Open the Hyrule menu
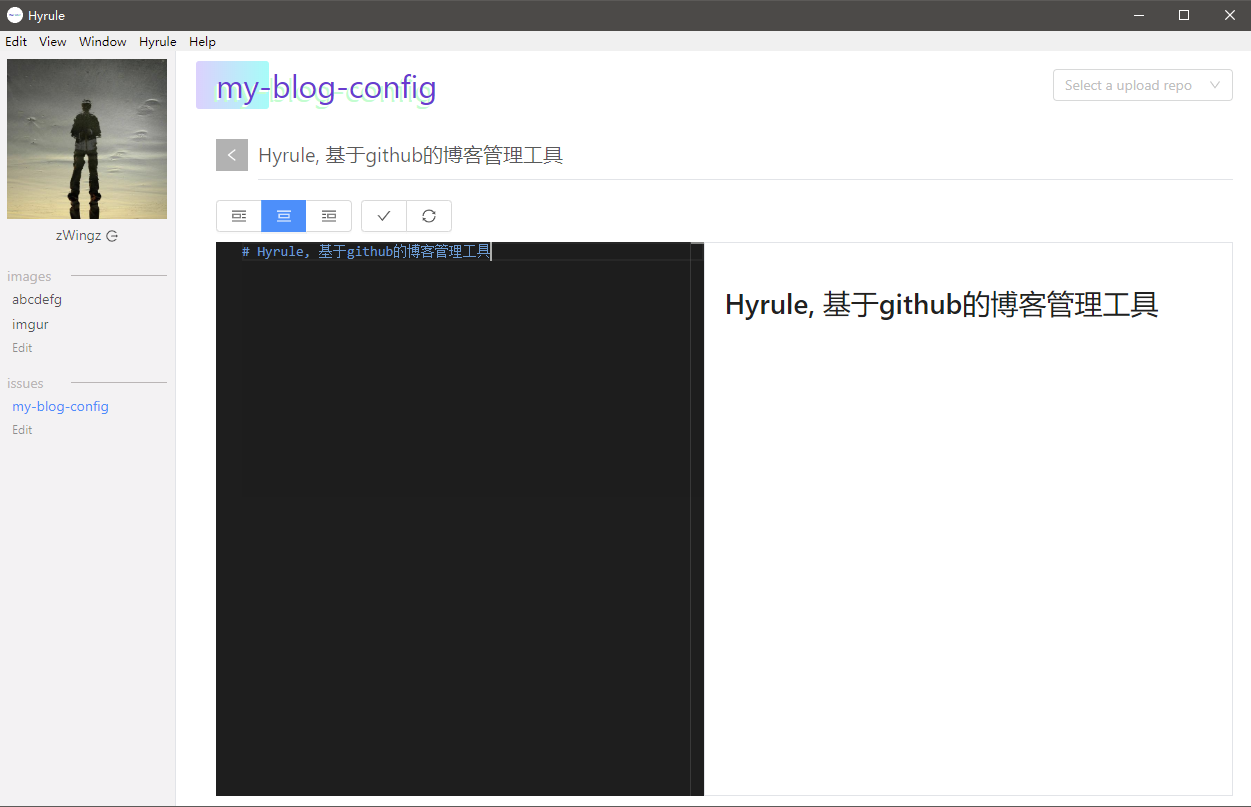Image resolution: width=1251 pixels, height=807 pixels. [158, 41]
